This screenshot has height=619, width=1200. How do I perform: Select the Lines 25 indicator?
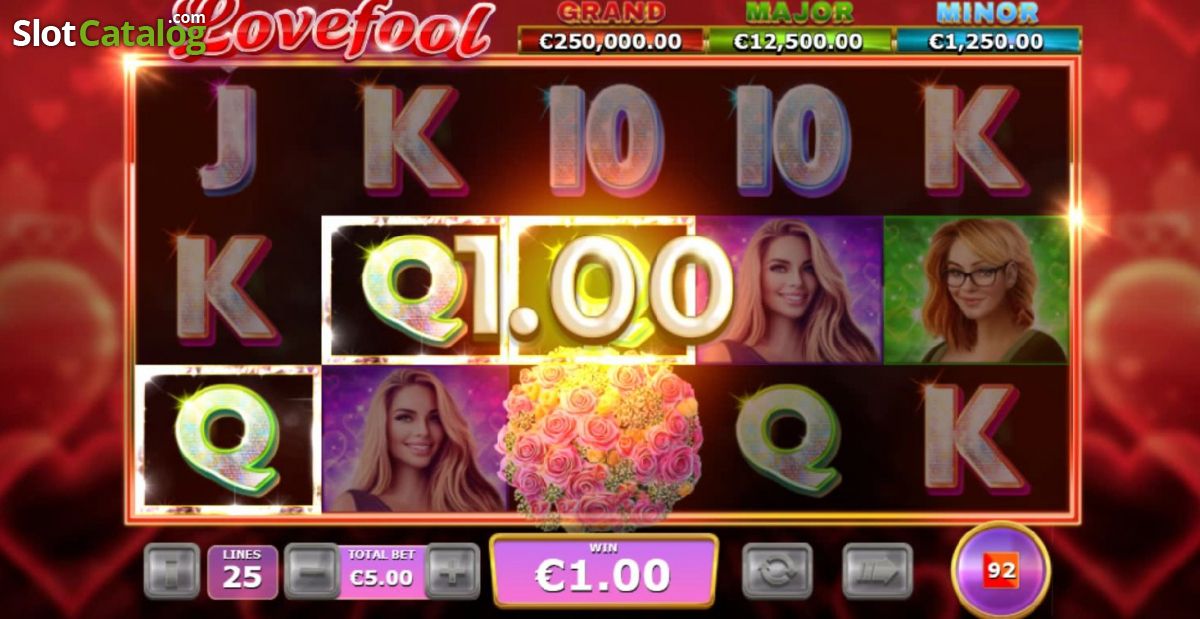click(242, 571)
